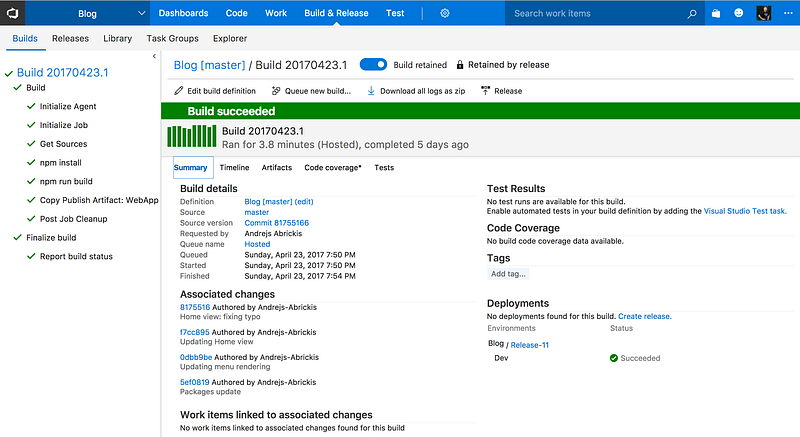This screenshot has width=800, height=437.
Task: Select Copy Publish Artifact: WebApp step
Action: point(99,200)
